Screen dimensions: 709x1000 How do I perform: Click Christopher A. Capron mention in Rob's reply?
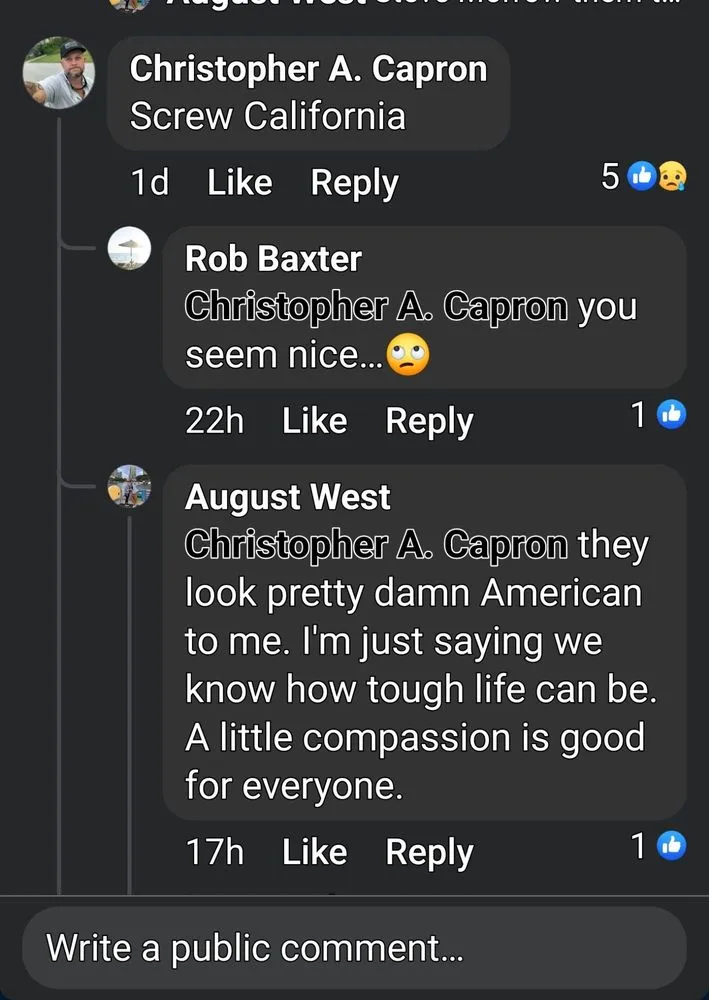click(377, 307)
